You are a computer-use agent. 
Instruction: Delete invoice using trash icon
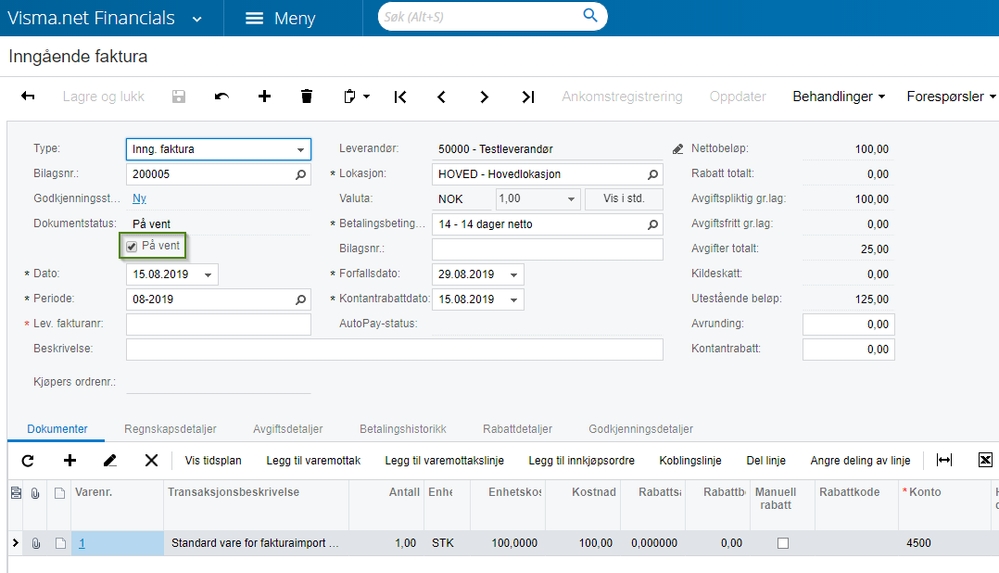coord(306,97)
